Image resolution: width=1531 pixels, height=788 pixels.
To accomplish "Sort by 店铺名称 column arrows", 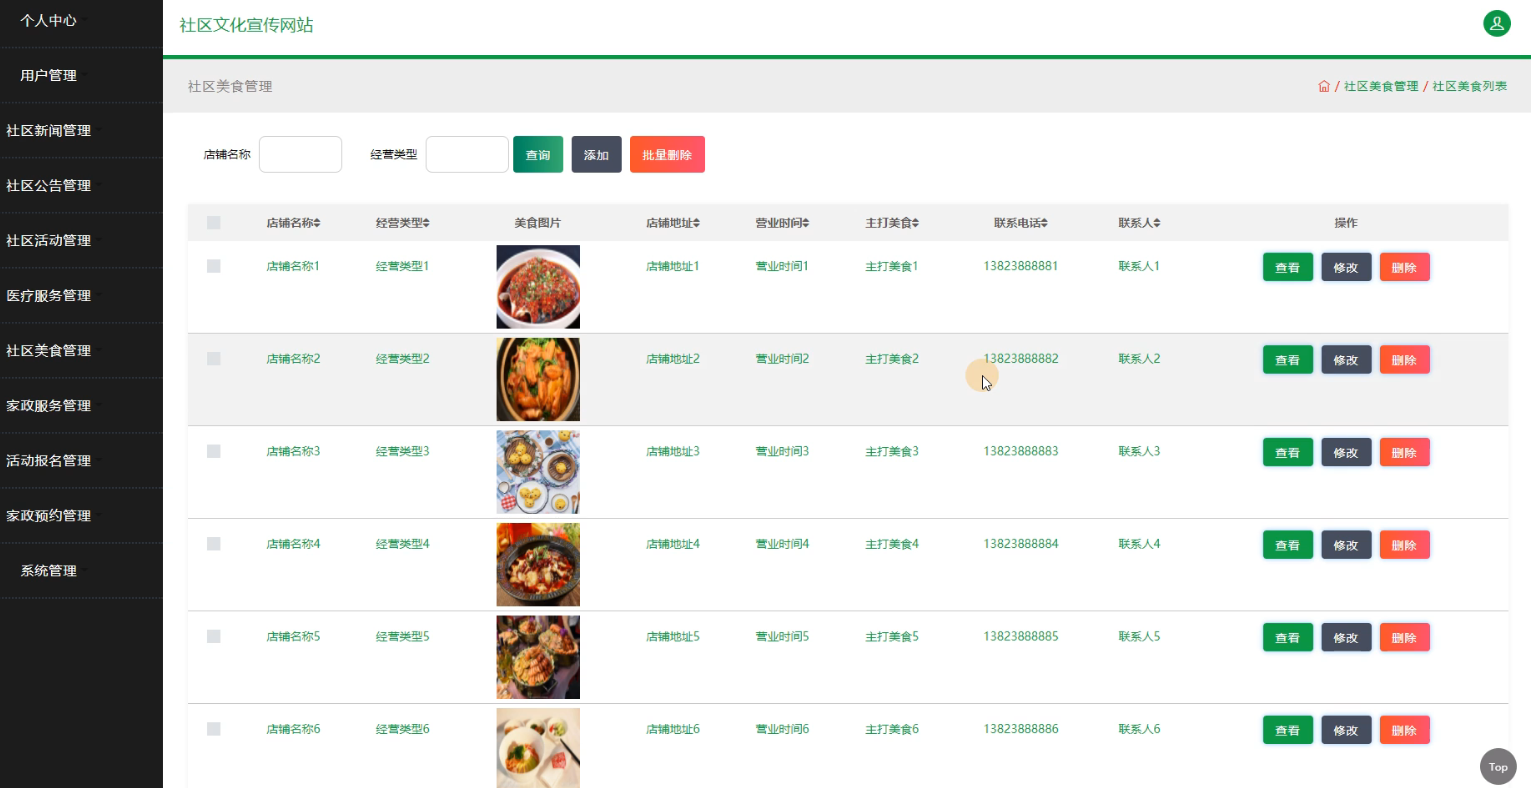I will click(317, 223).
